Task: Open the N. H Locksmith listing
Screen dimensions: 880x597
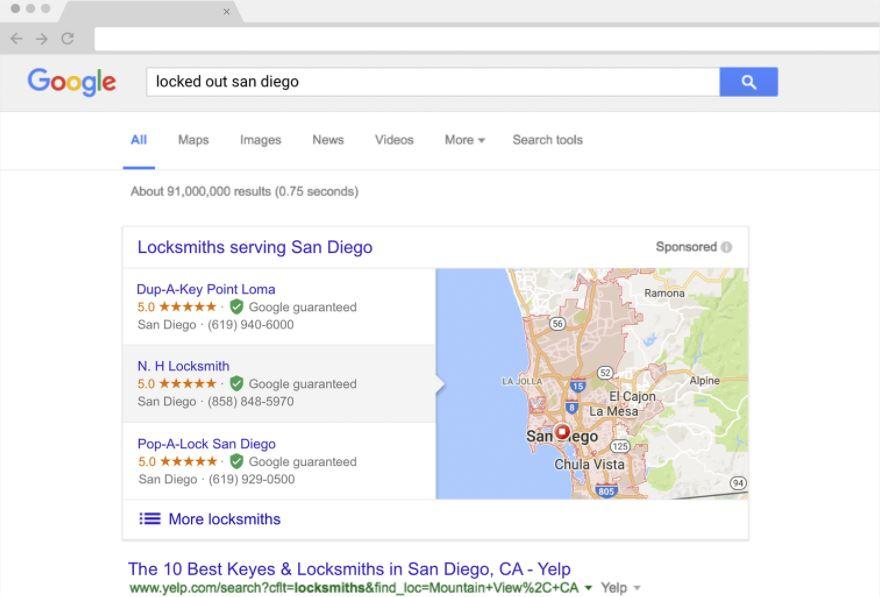Action: 184,366
